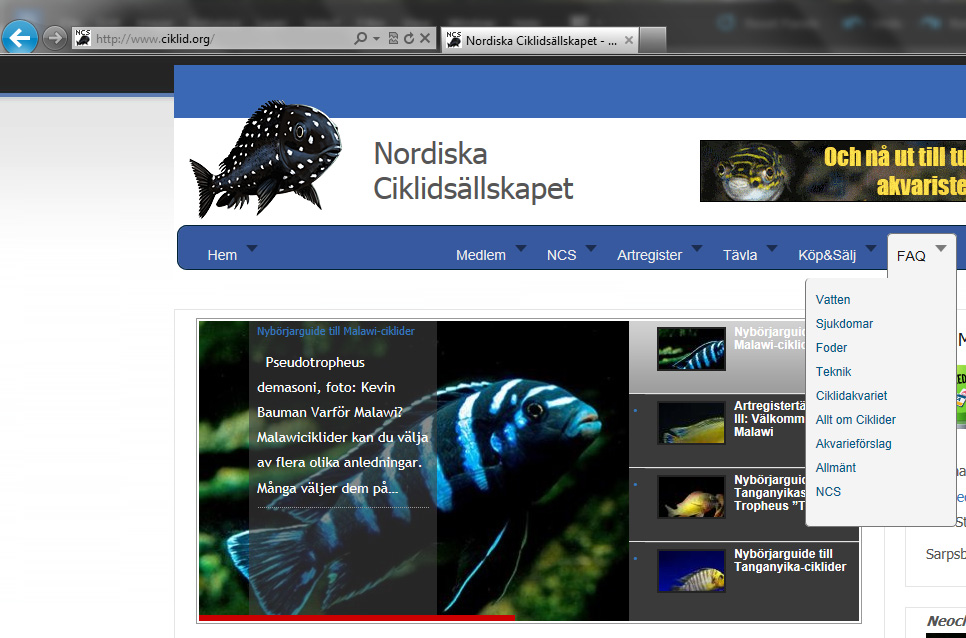The height and width of the screenshot is (638, 966).
Task: Select Allmänt in the FAQ dropdown
Action: pyautogui.click(x=835, y=468)
